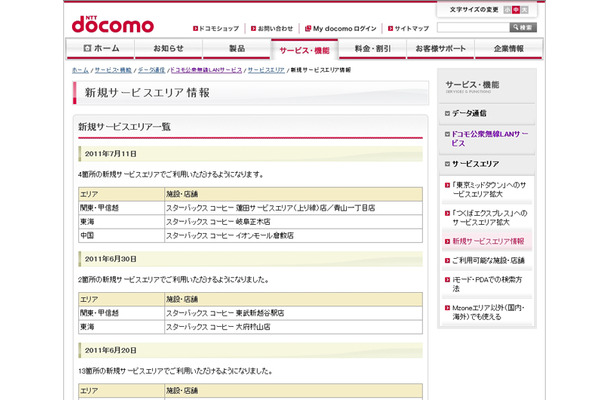Click the イオンモール倉敷店 table cell
Image resolution: width=610 pixels, height=400 pixels.
pos(293,235)
